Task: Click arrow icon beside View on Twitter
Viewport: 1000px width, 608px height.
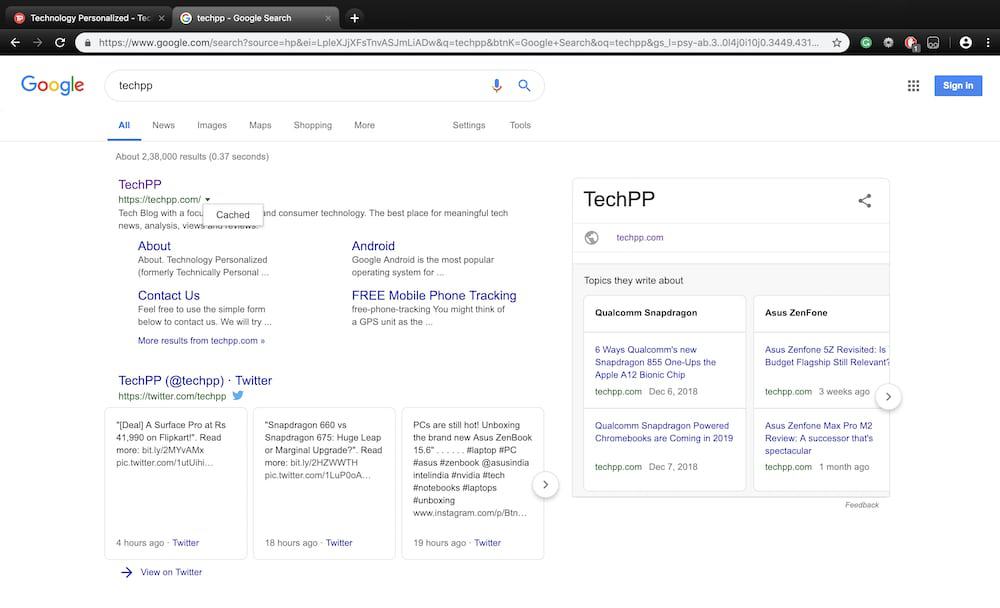Action: (126, 572)
